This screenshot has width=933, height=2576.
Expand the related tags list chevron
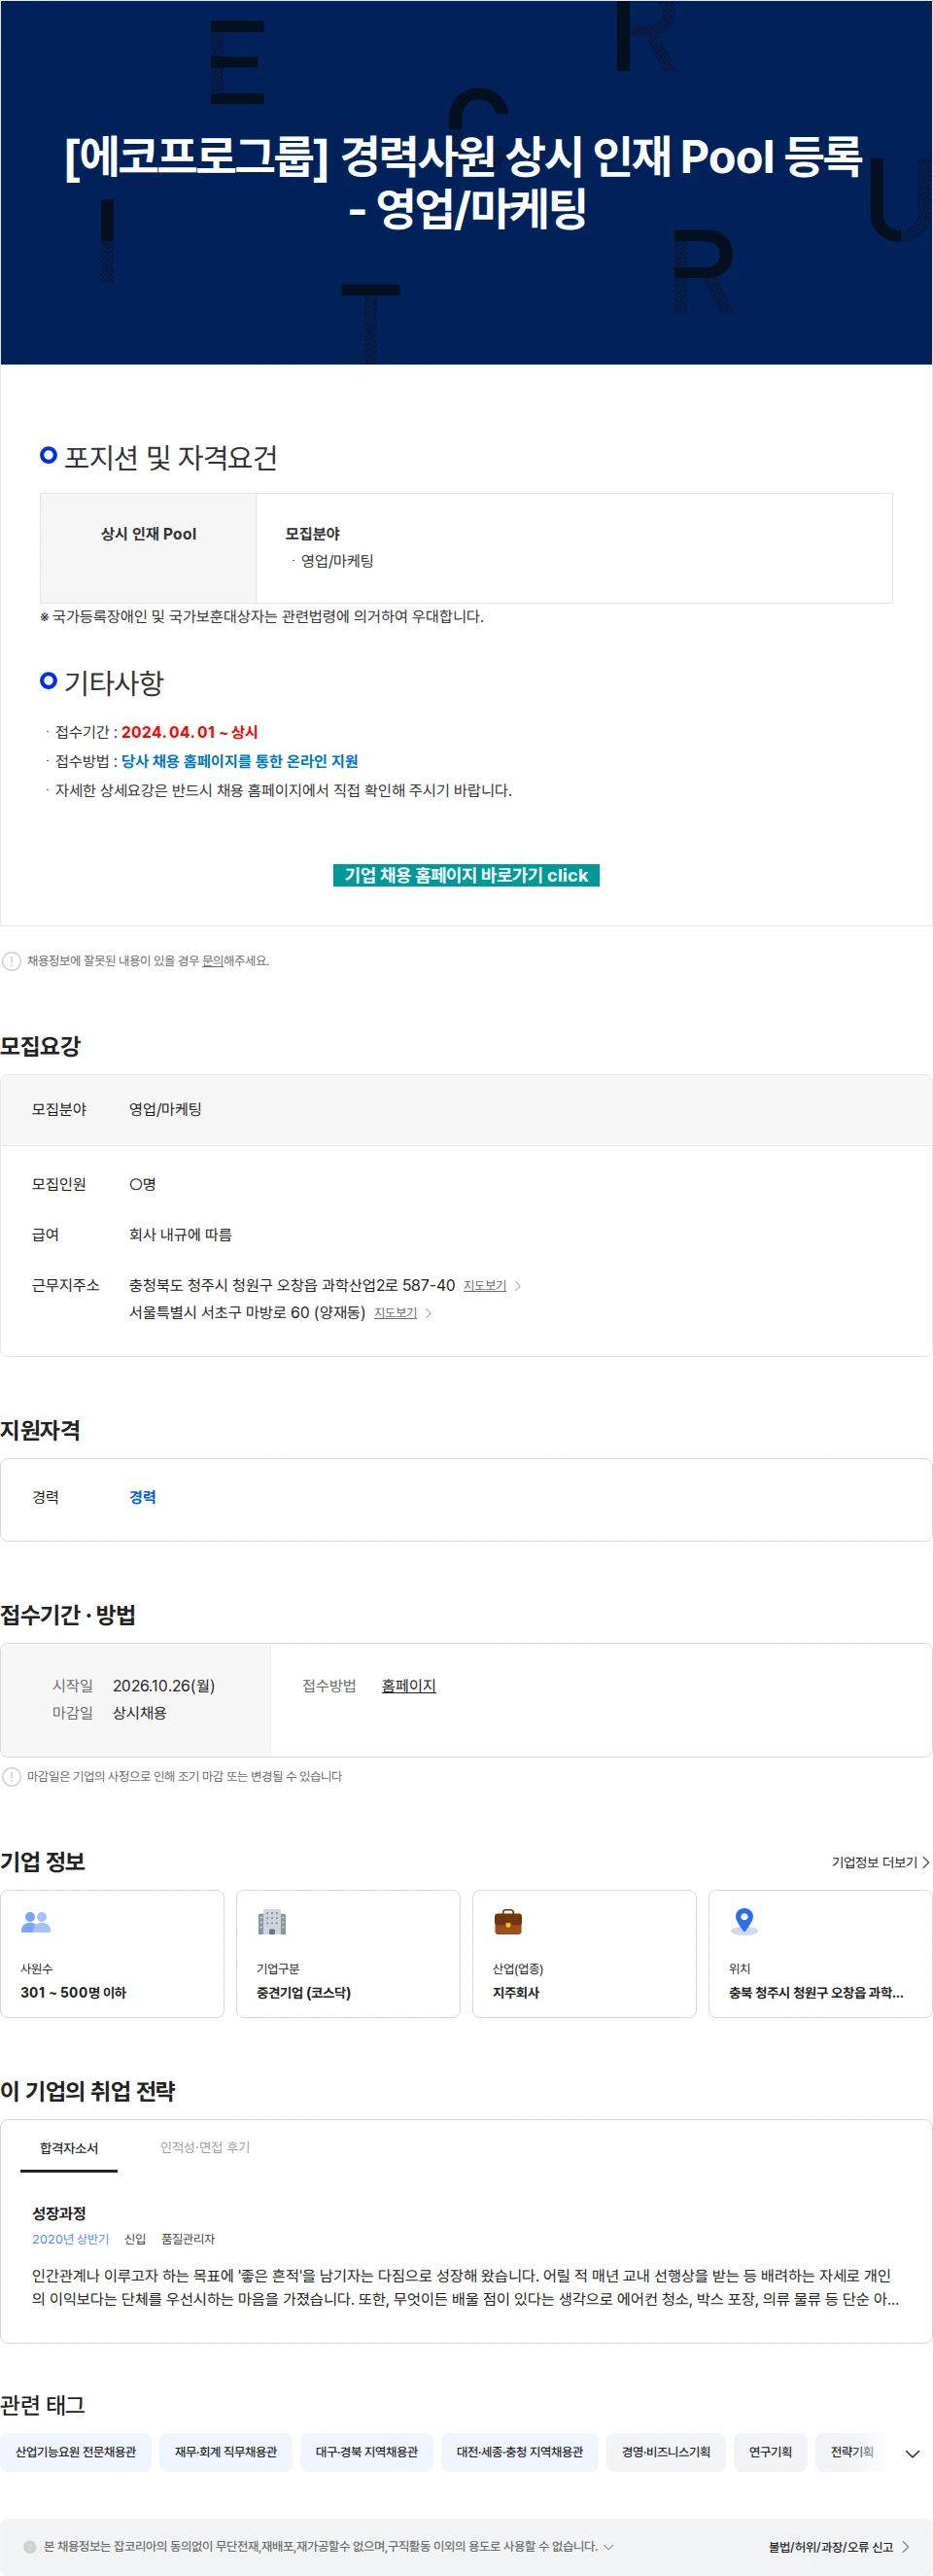[x=912, y=2453]
